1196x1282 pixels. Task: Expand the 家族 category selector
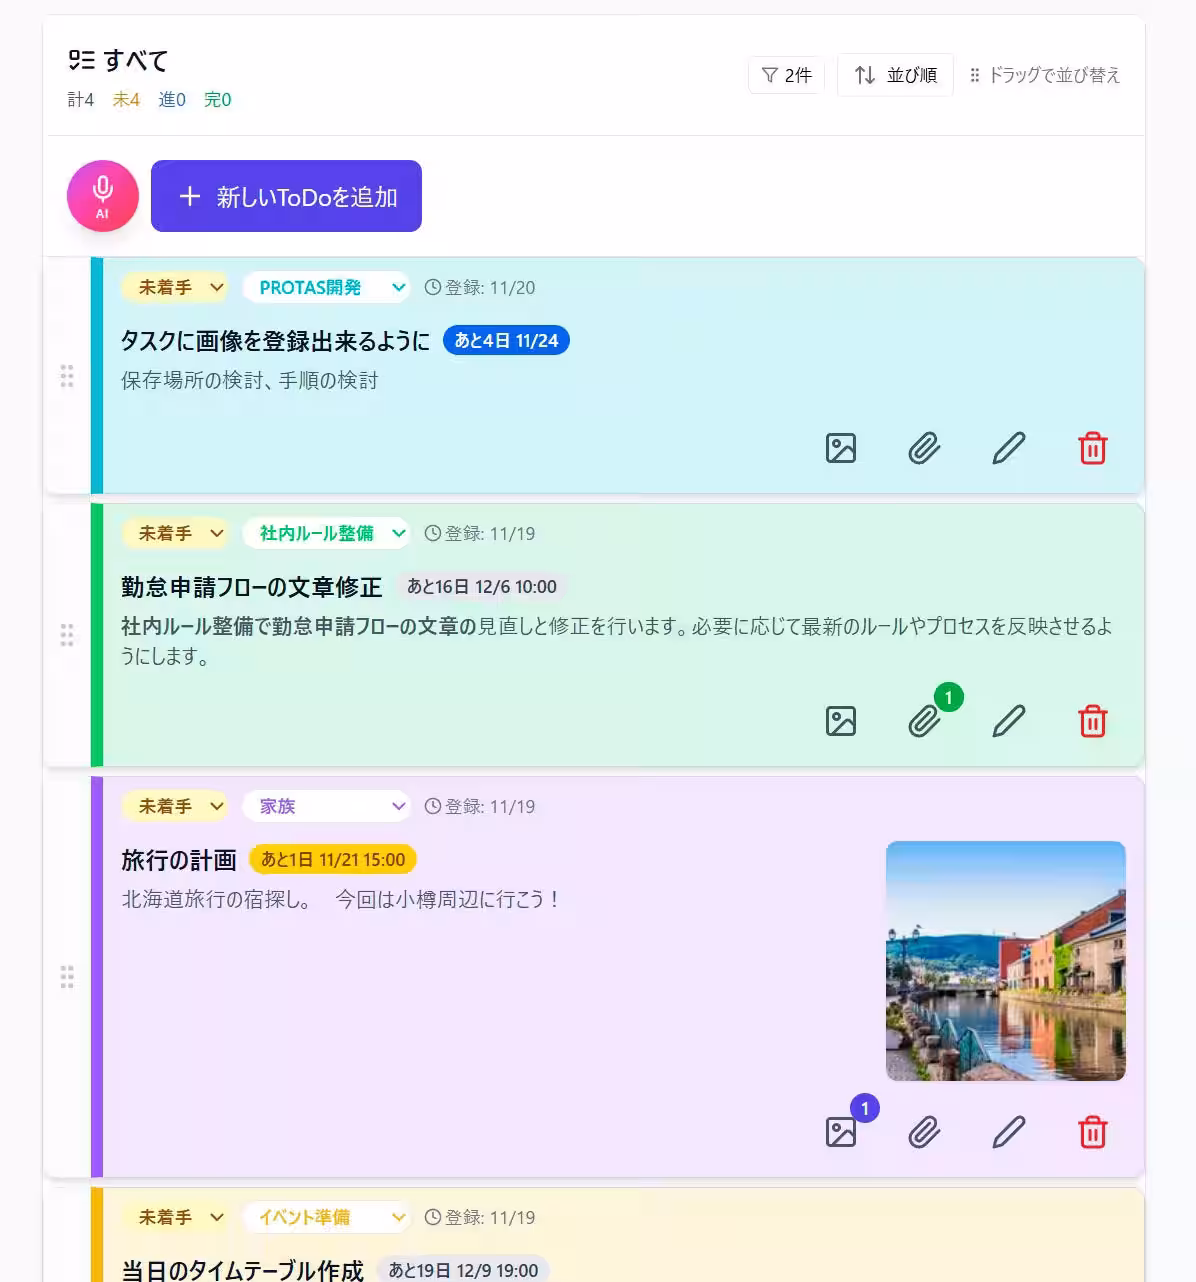(326, 806)
